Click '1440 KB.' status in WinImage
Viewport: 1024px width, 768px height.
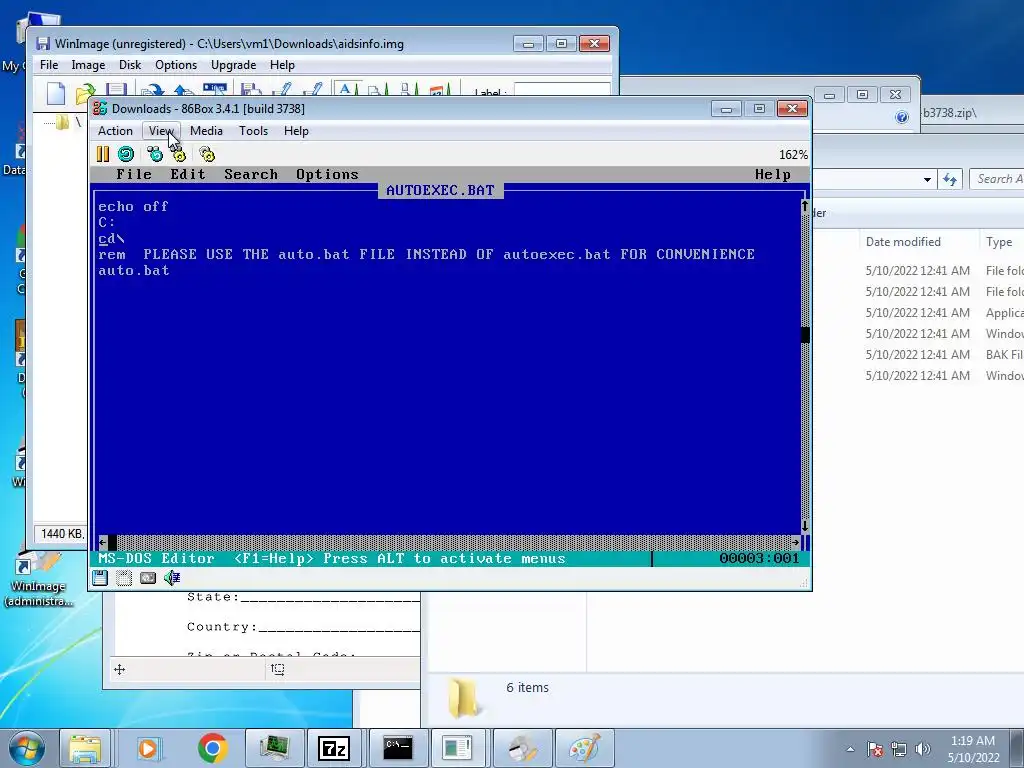(x=62, y=534)
